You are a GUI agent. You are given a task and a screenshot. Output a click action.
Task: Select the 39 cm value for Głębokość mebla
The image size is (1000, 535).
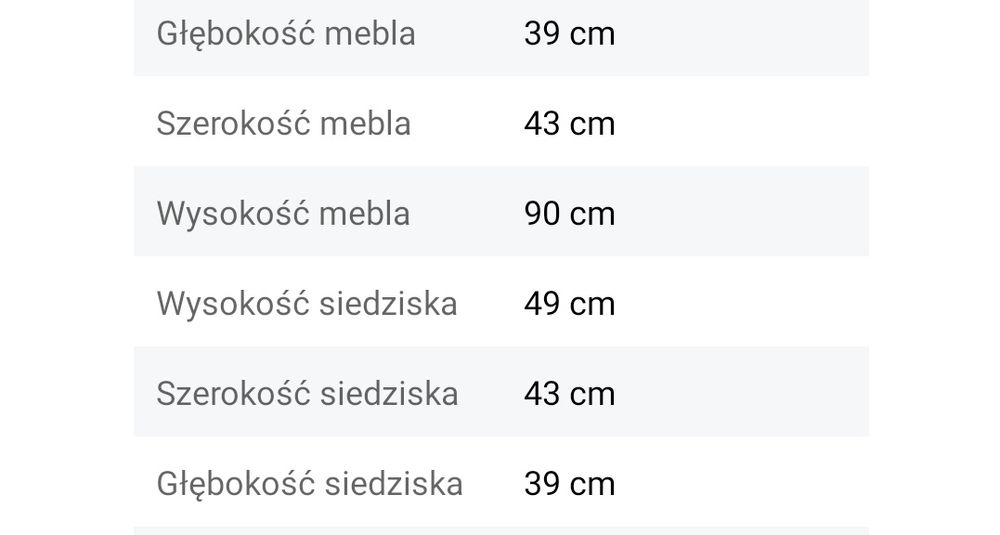(x=569, y=34)
